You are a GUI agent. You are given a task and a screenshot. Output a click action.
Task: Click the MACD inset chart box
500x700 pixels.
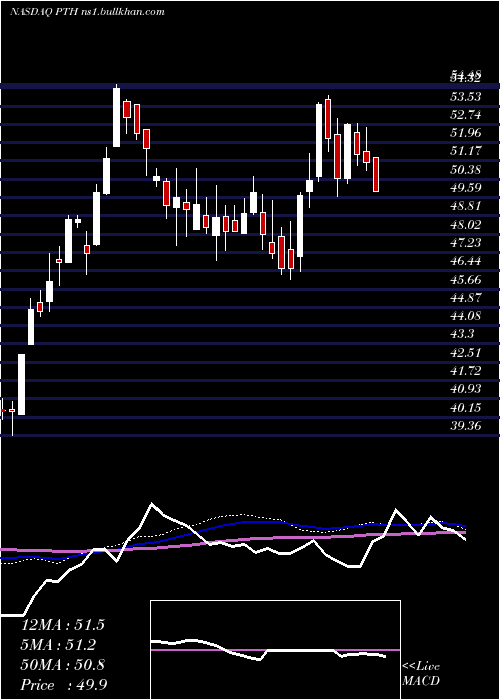[x=275, y=650]
